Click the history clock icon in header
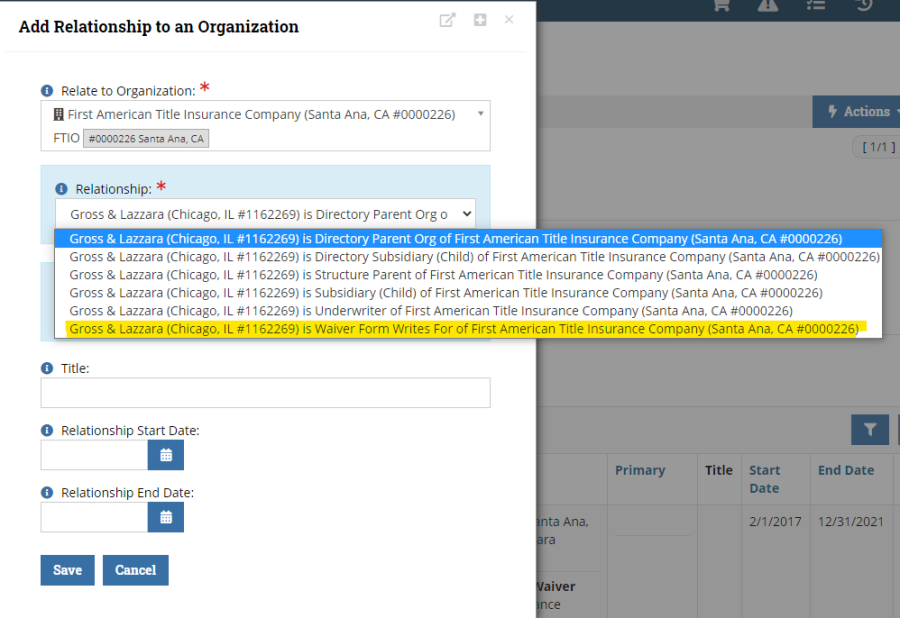Screen dimensions: 900x618 pos(864,5)
